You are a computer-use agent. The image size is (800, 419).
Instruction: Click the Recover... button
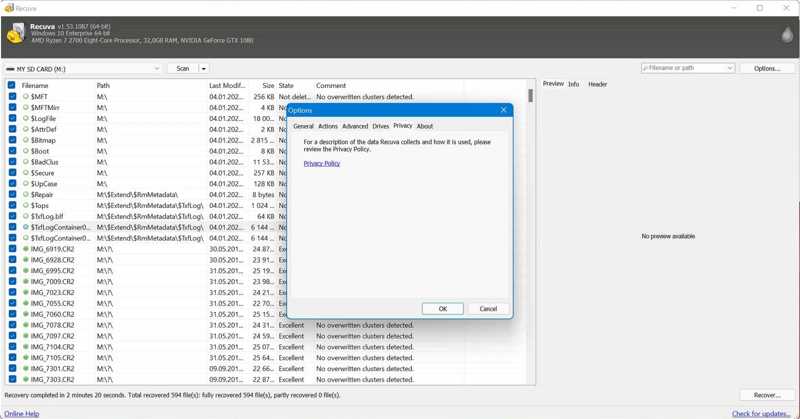coord(767,395)
